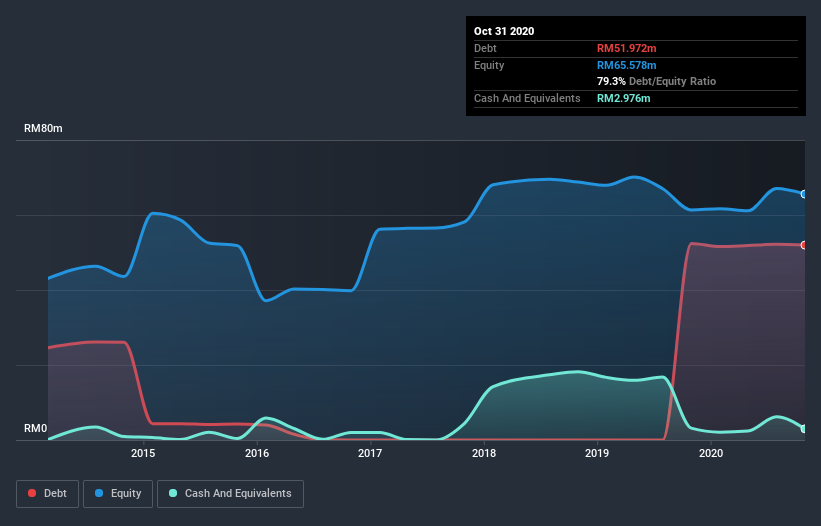821x526 pixels.
Task: Click the 2020 x-axis label
Action: (711, 453)
